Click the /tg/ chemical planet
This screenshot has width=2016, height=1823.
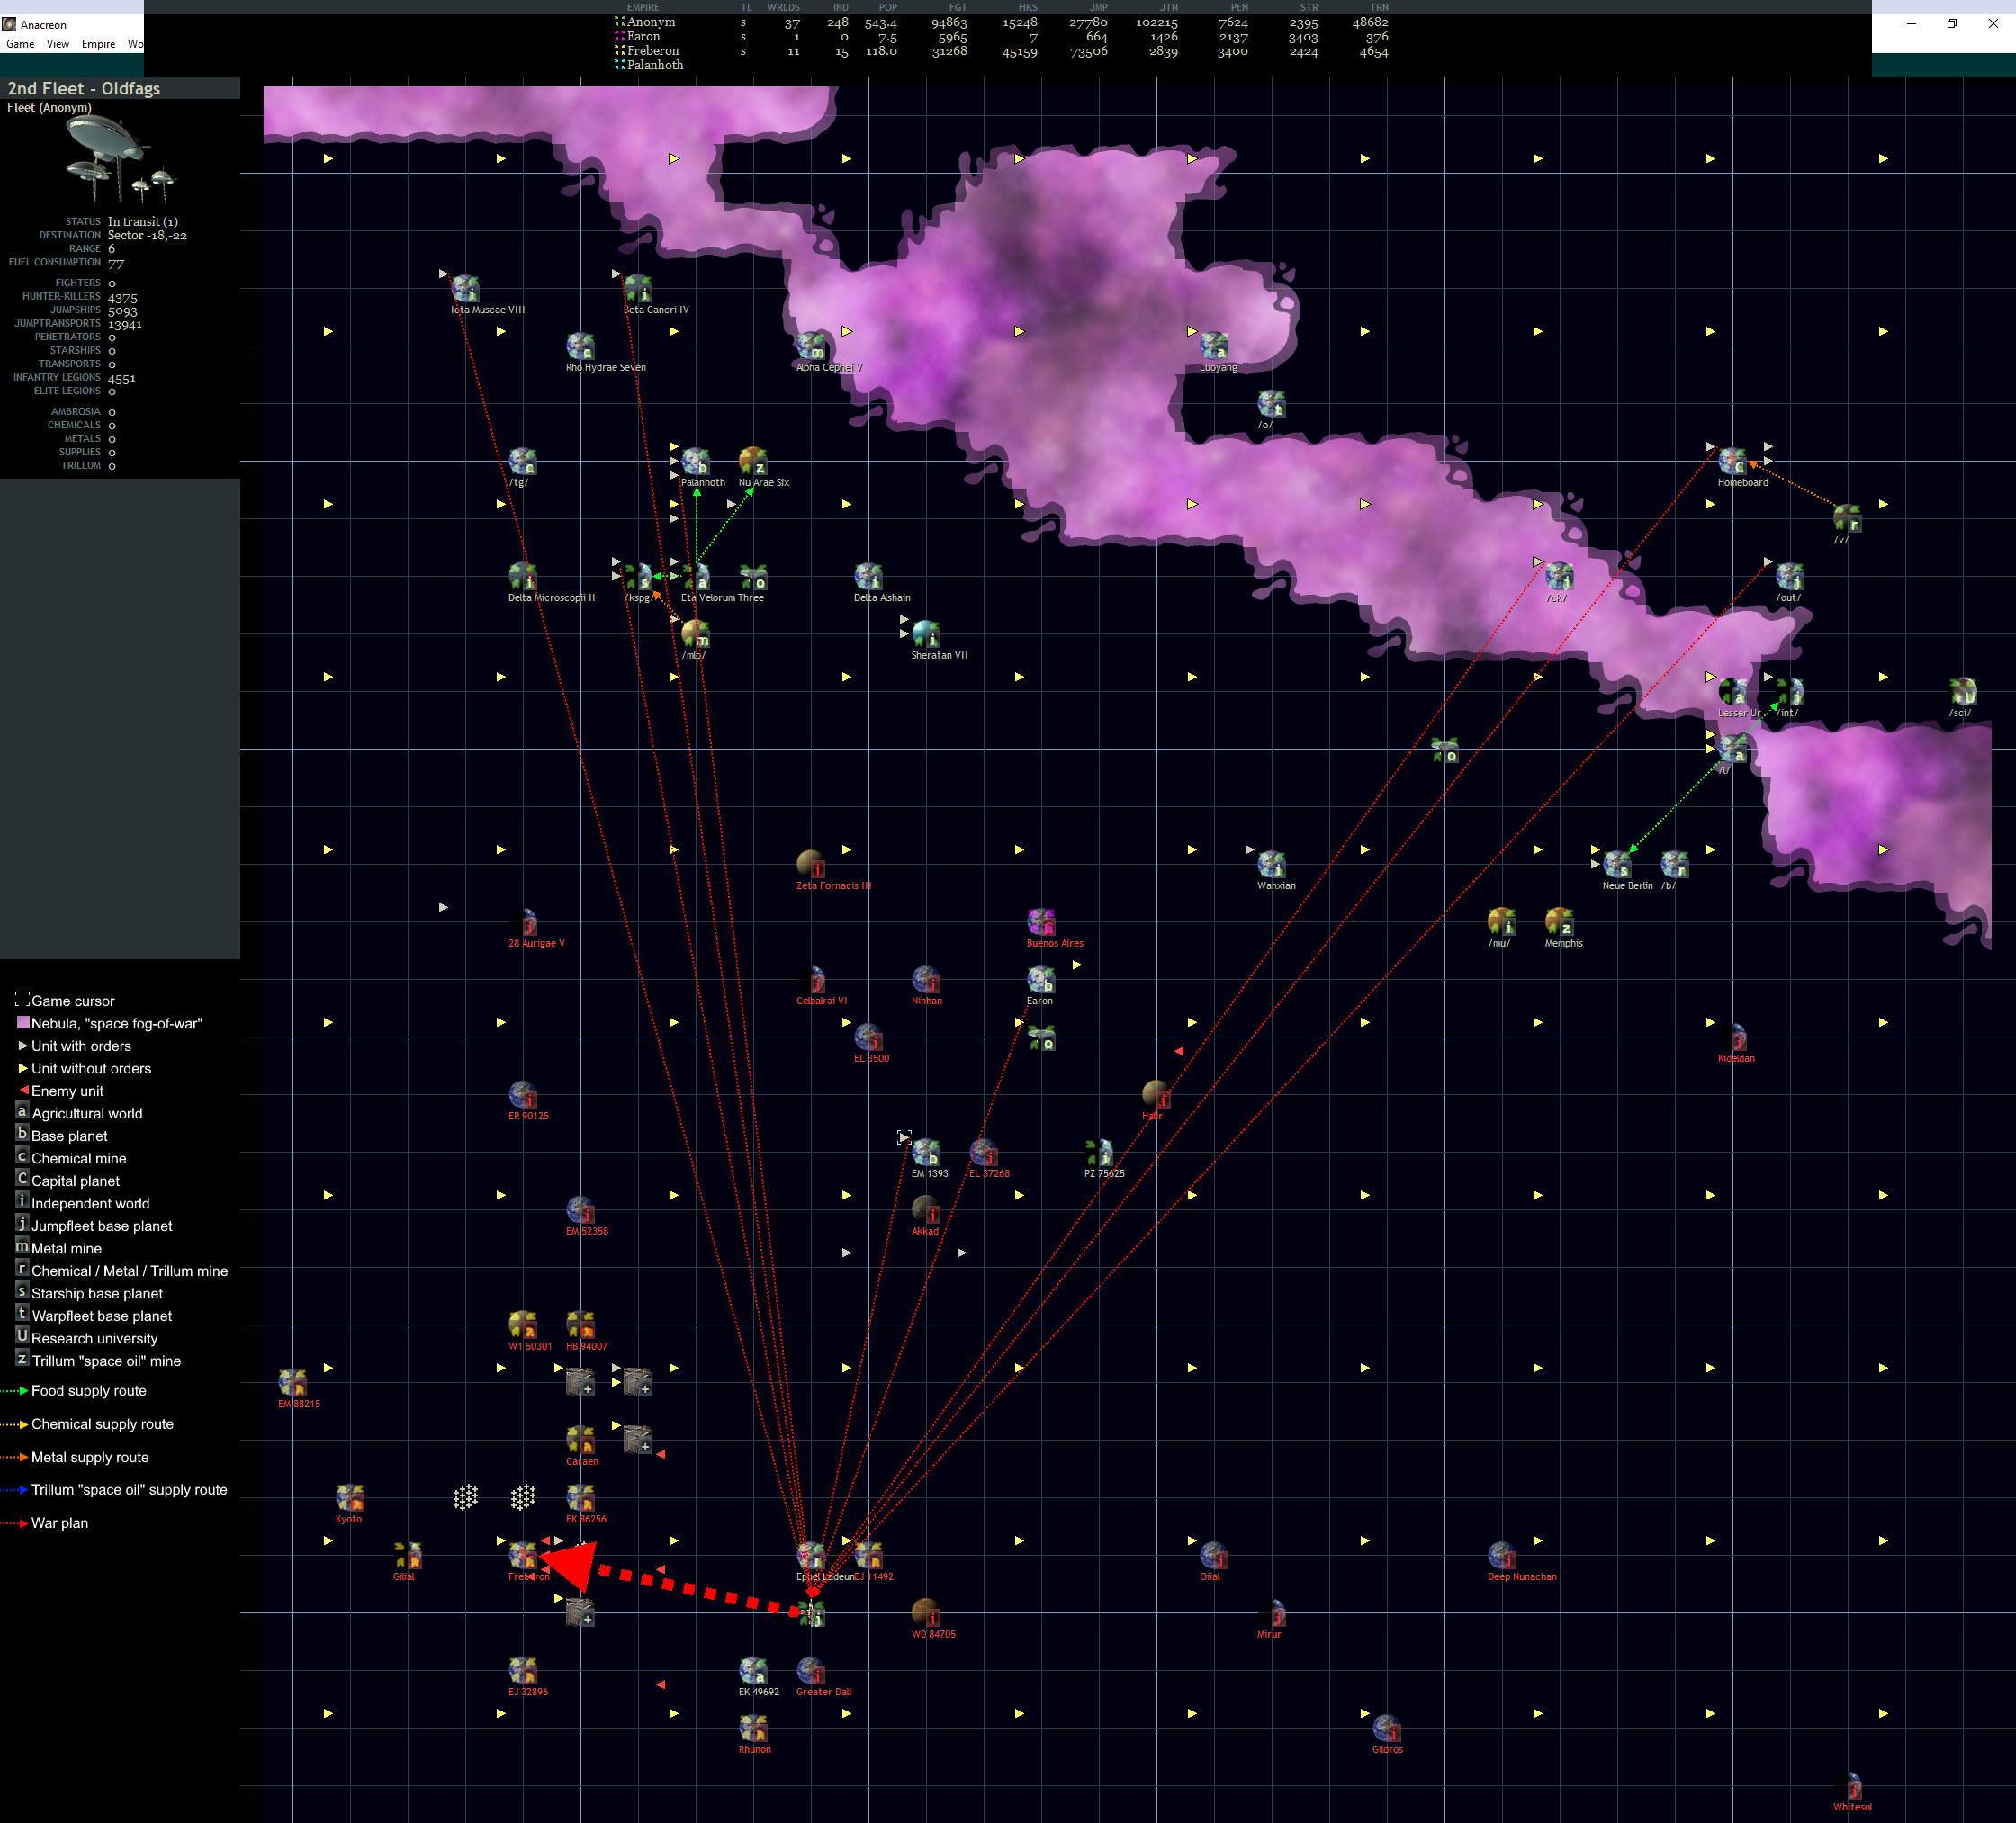coord(523,461)
